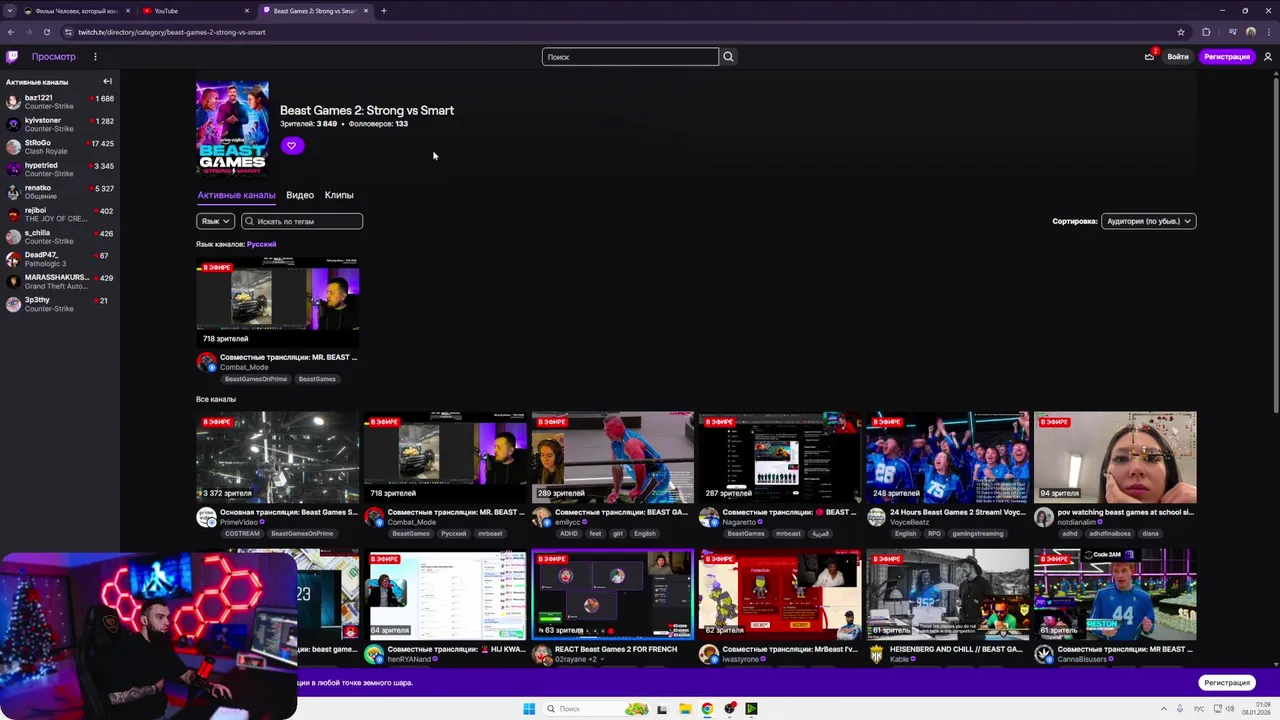This screenshot has height=720, width=1280.
Task: Click the Войти login button
Action: [x=1178, y=57]
